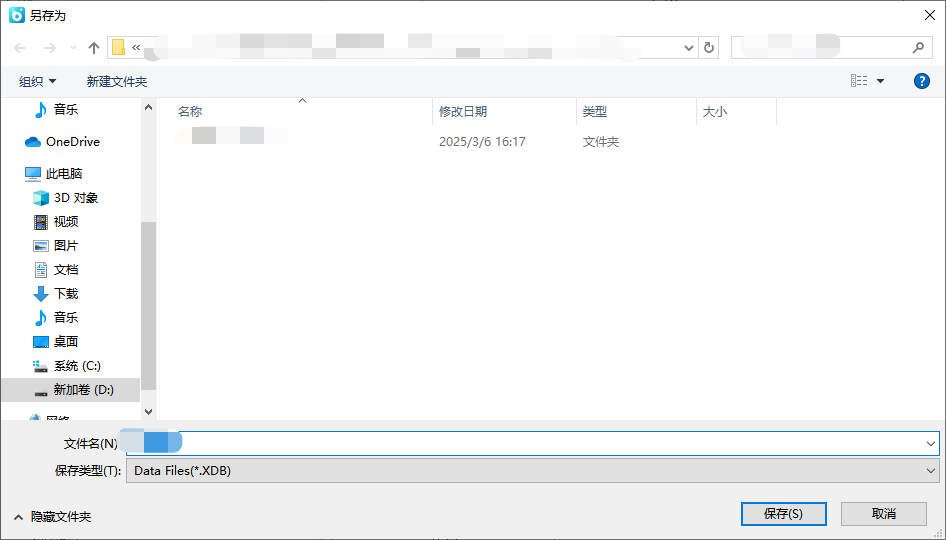Open the recent locations dropdown arrow
The width and height of the screenshot is (946, 540).
pos(73,48)
